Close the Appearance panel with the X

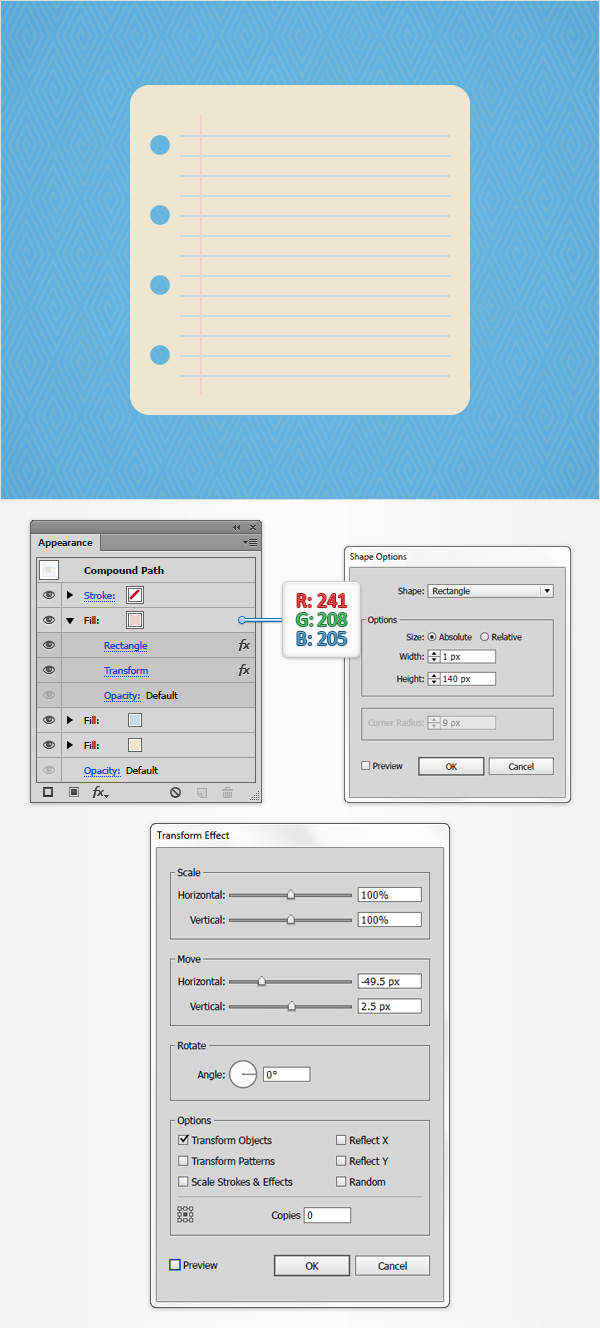coord(252,527)
